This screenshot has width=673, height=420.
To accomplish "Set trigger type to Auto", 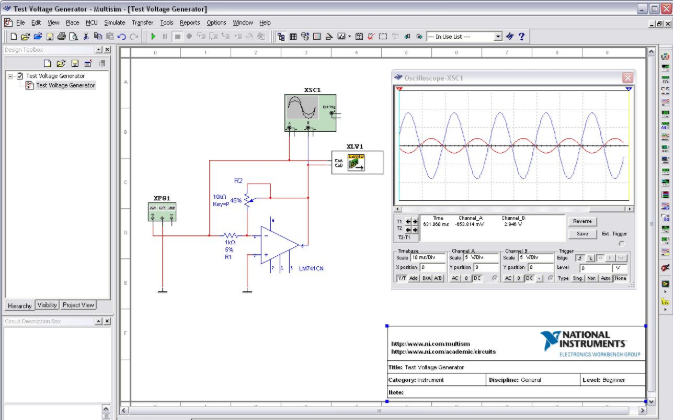I will [606, 278].
